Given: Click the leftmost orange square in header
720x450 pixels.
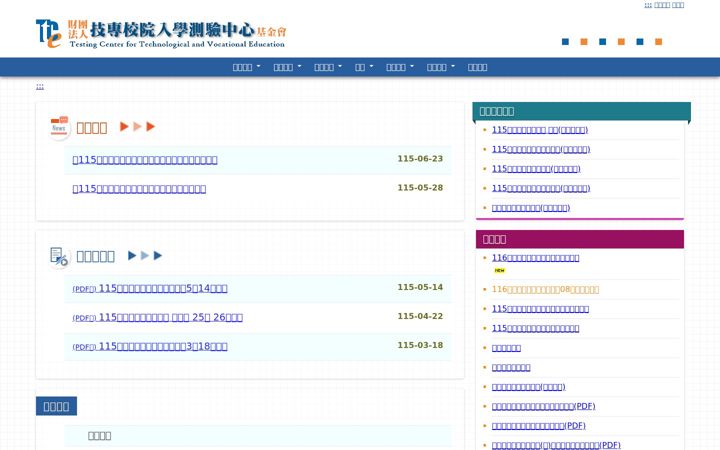Looking at the screenshot, I should coord(584,42).
